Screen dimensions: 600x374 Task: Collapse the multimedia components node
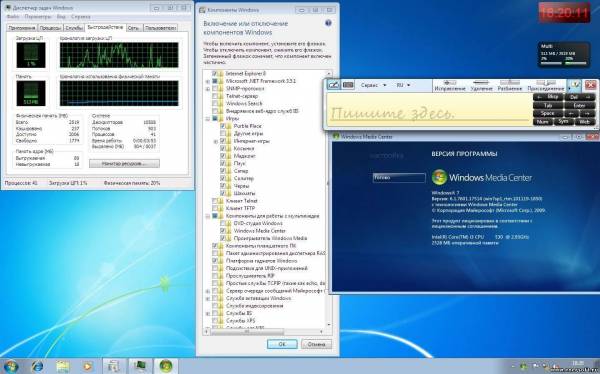[207, 216]
